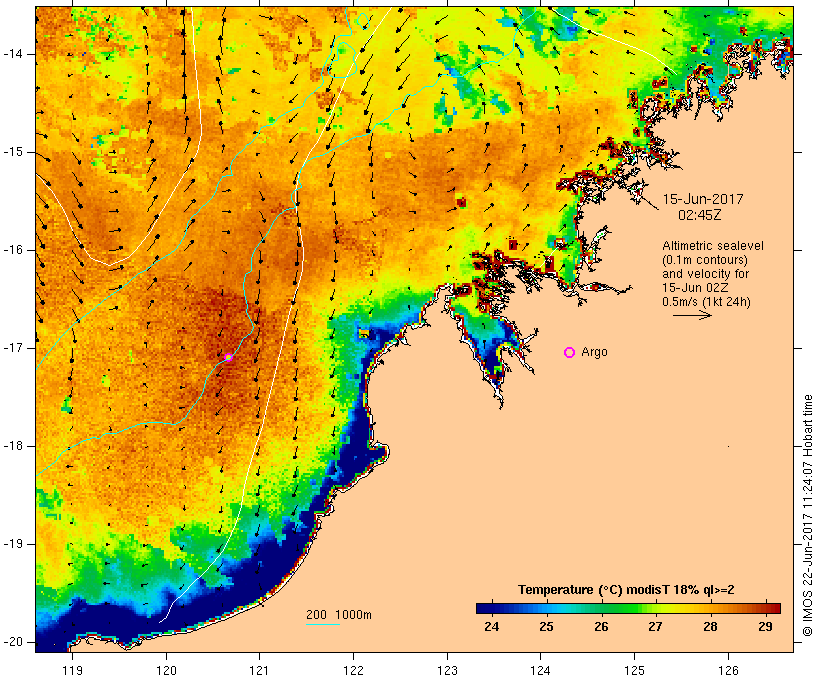Click the latitude axis label '-17'

pos(13,348)
